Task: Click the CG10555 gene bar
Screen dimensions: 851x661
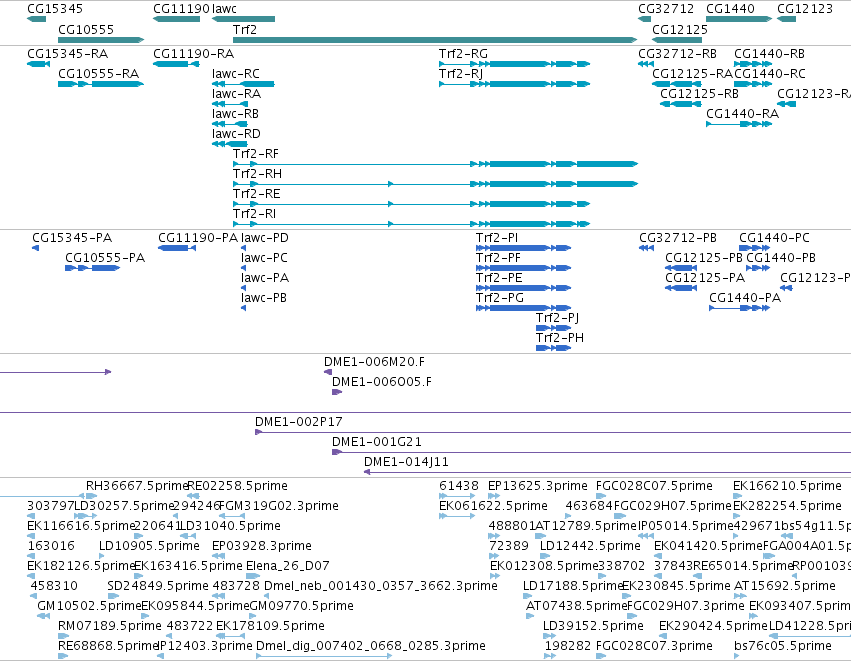Action: pyautogui.click(x=101, y=40)
